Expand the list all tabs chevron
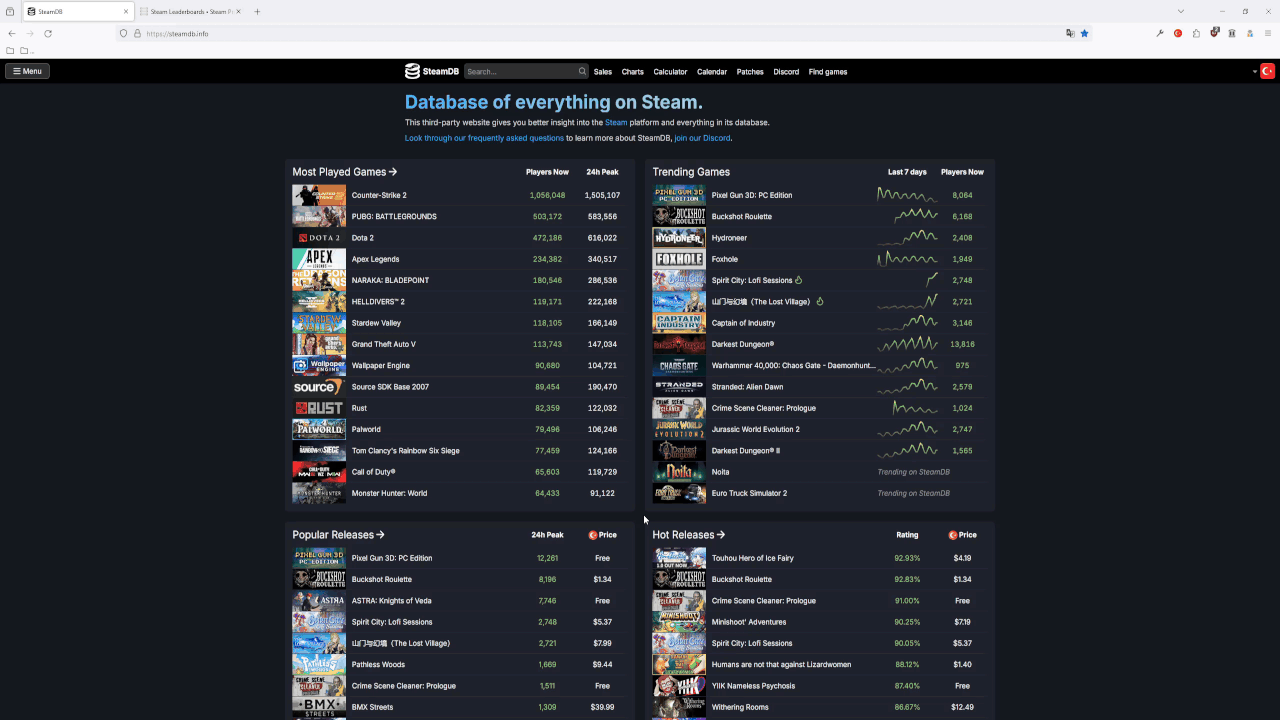The width and height of the screenshot is (1280, 720). [1181, 12]
